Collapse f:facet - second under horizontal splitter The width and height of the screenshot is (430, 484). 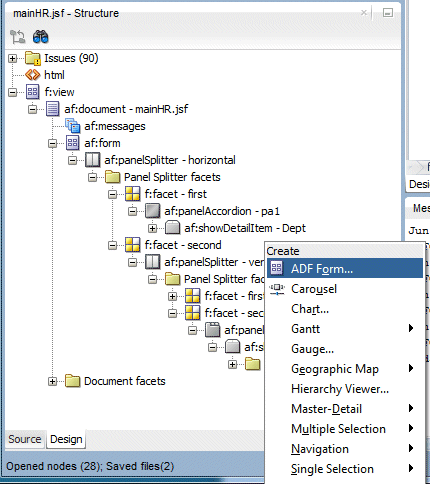click(x=112, y=245)
